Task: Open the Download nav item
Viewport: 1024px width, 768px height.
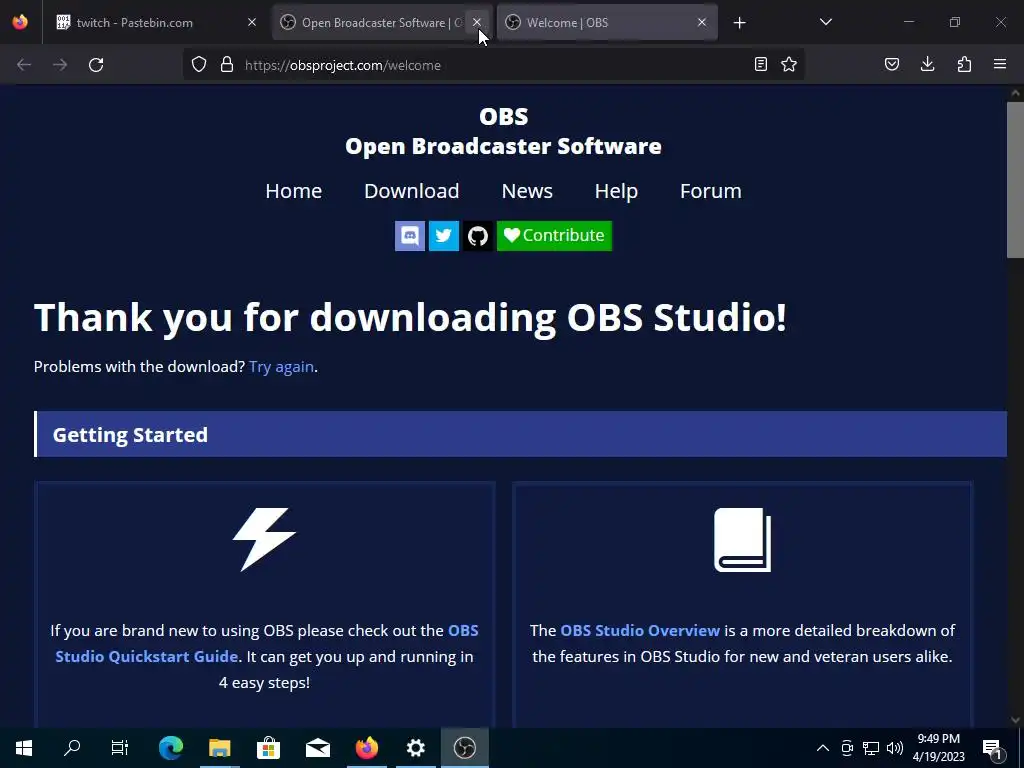Action: (x=411, y=191)
